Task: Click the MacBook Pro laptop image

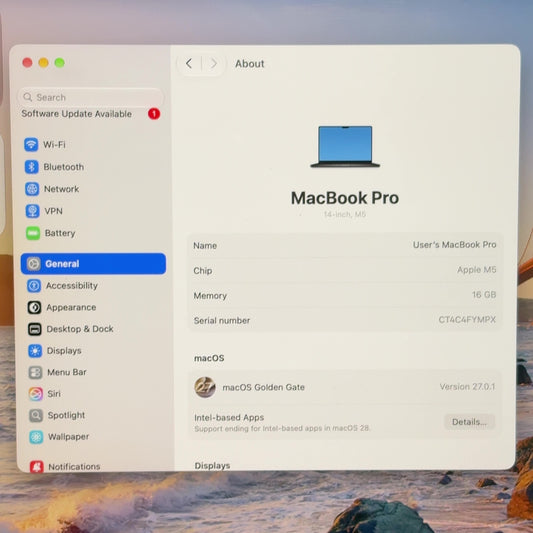Action: [345, 147]
